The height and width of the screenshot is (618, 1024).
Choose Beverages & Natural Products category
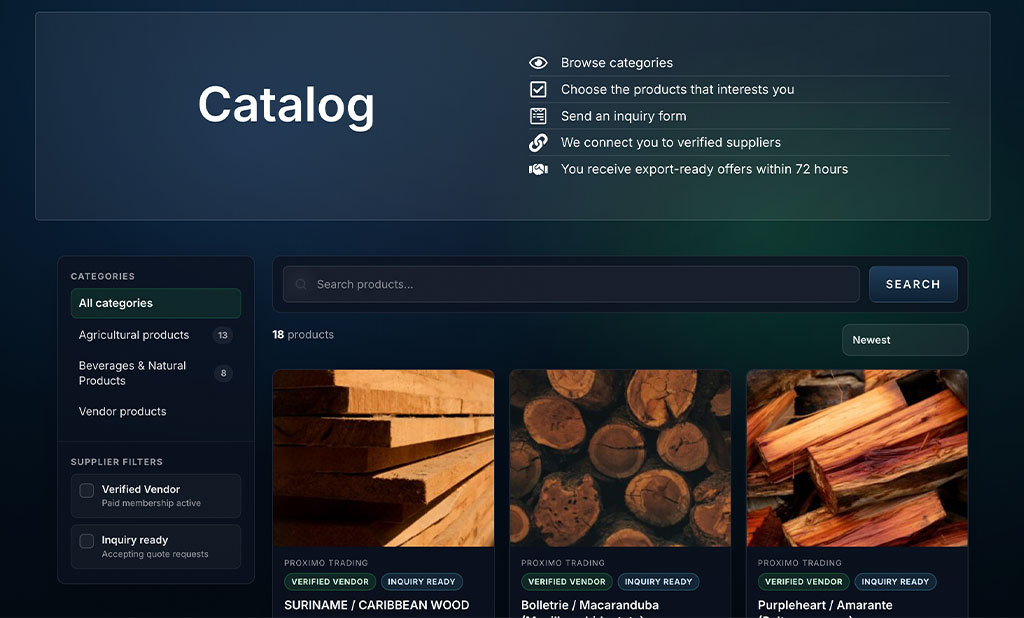[155, 373]
